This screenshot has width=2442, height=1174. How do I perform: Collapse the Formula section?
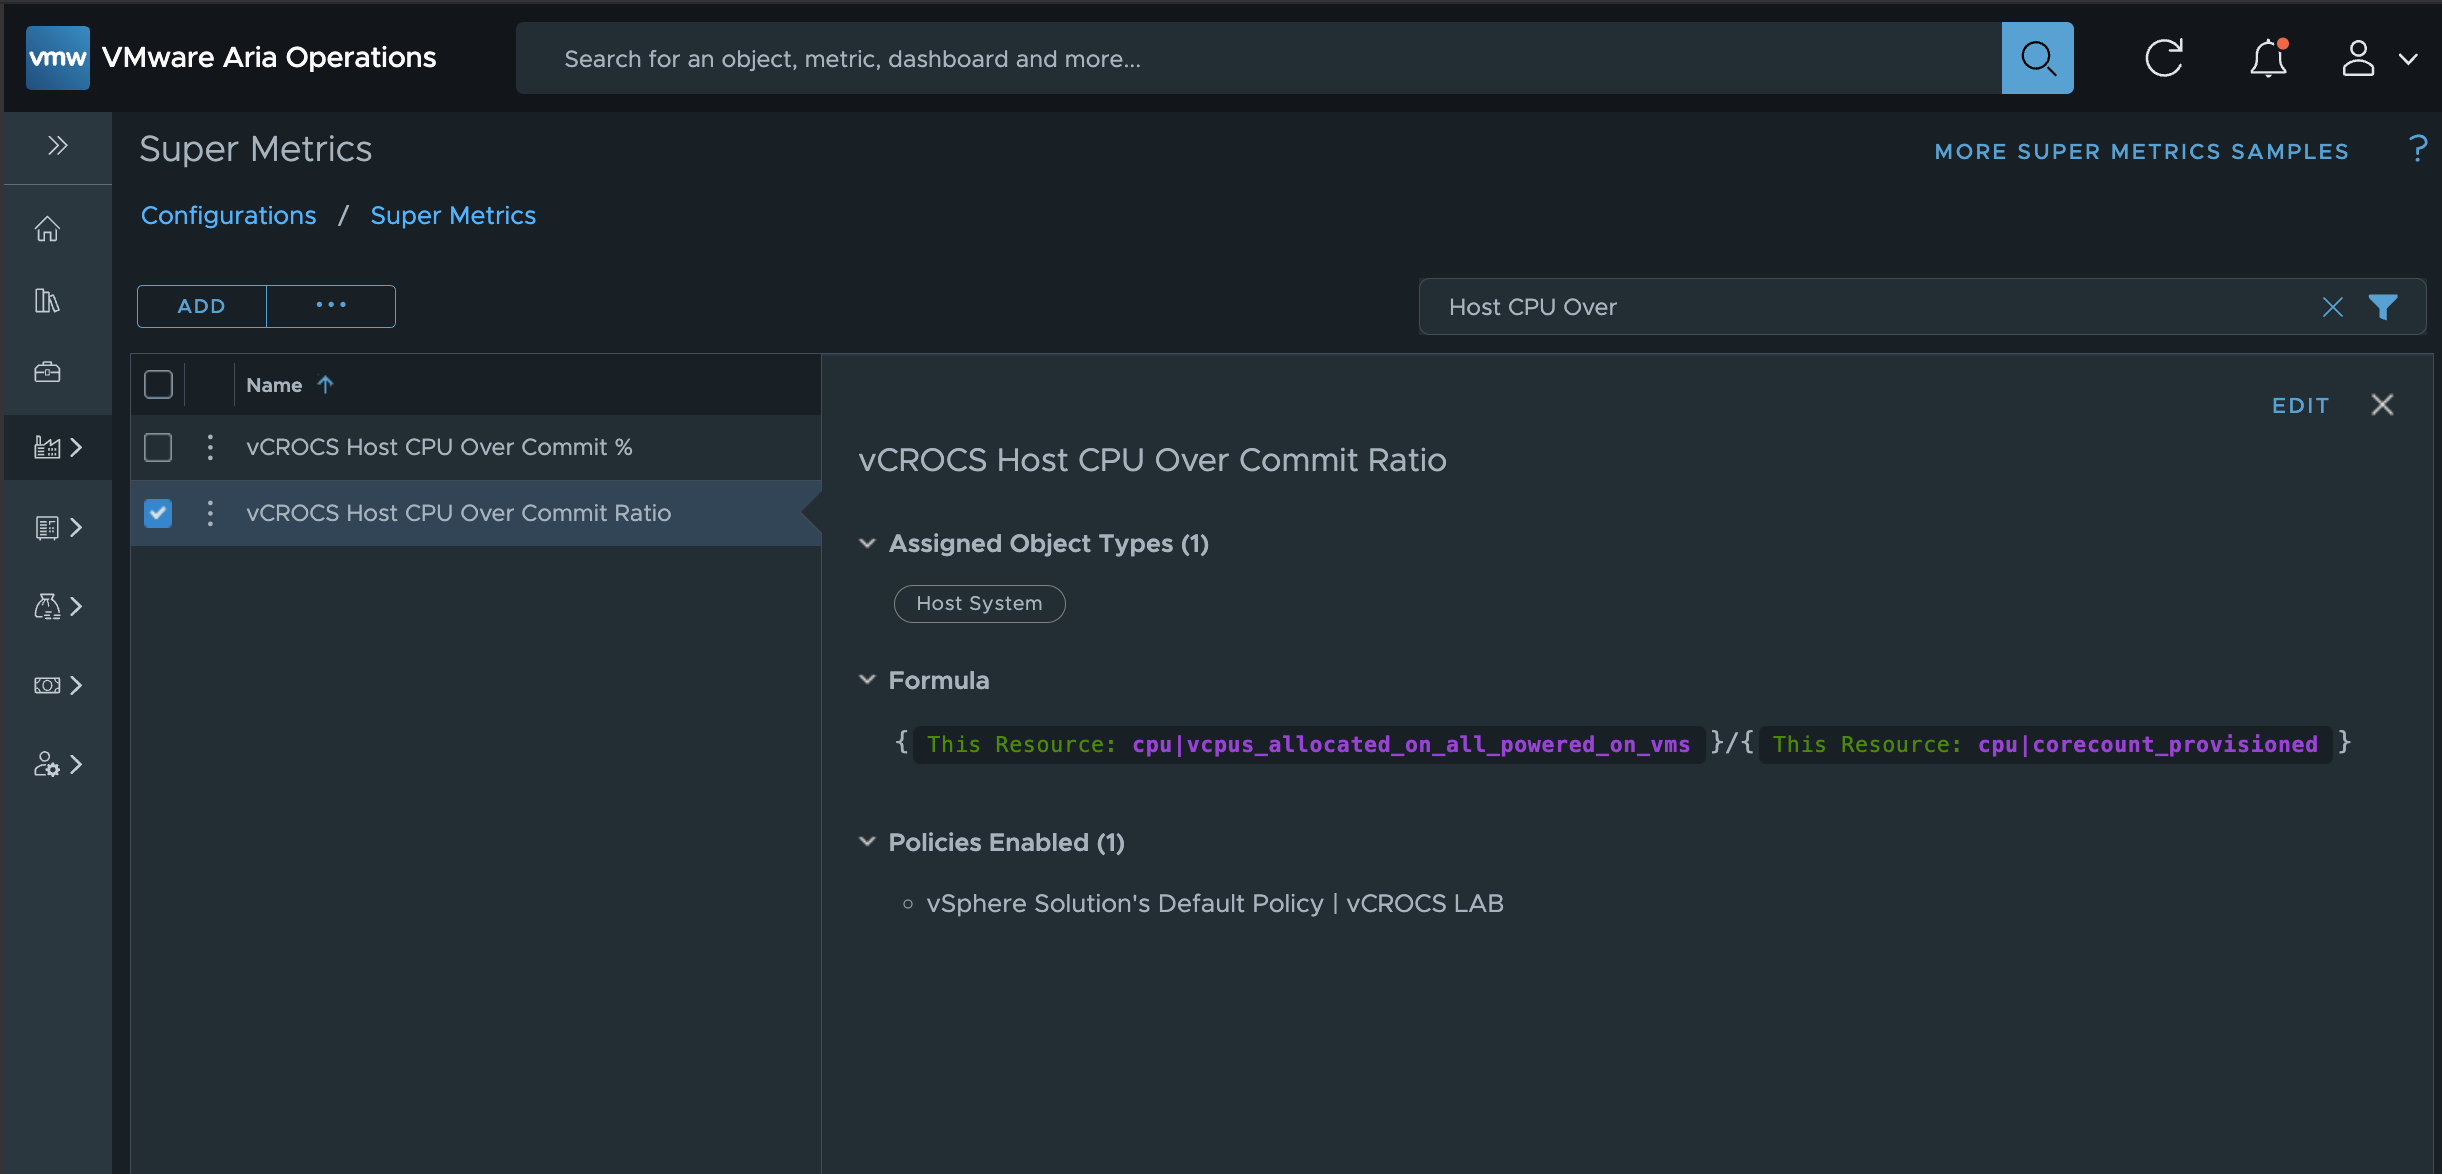867,680
